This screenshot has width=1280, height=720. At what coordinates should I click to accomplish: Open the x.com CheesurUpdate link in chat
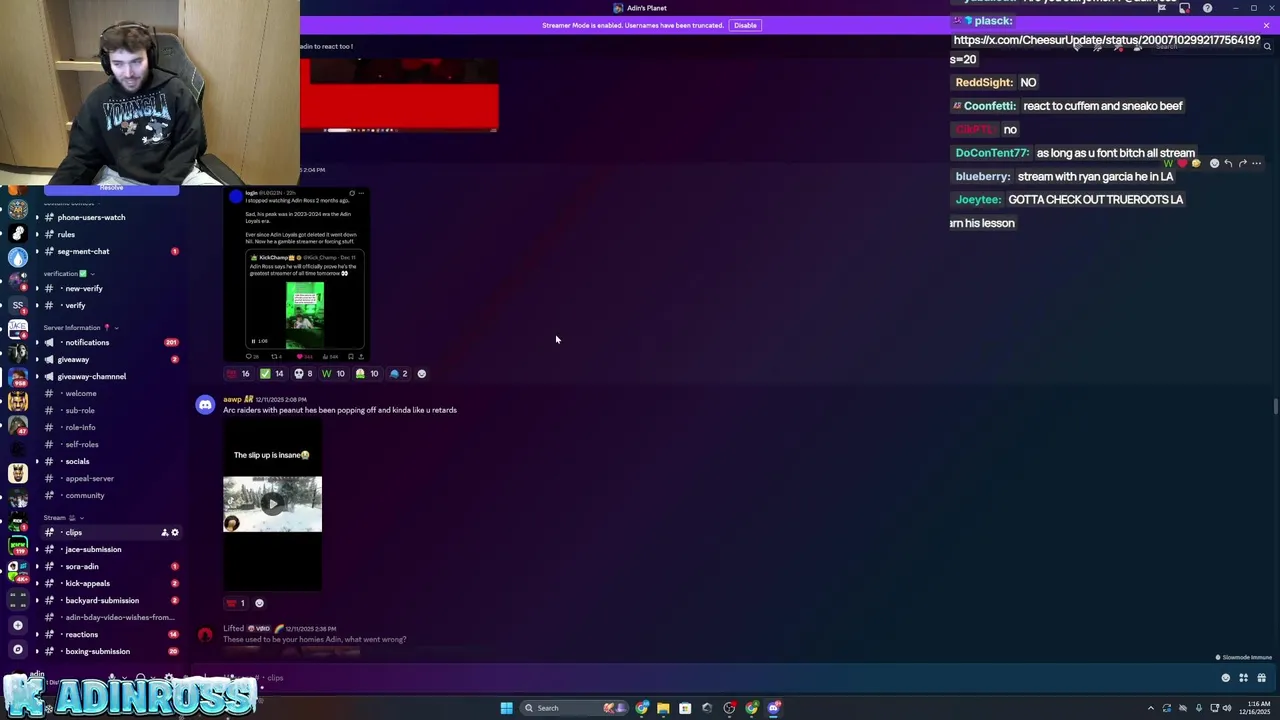point(1105,49)
